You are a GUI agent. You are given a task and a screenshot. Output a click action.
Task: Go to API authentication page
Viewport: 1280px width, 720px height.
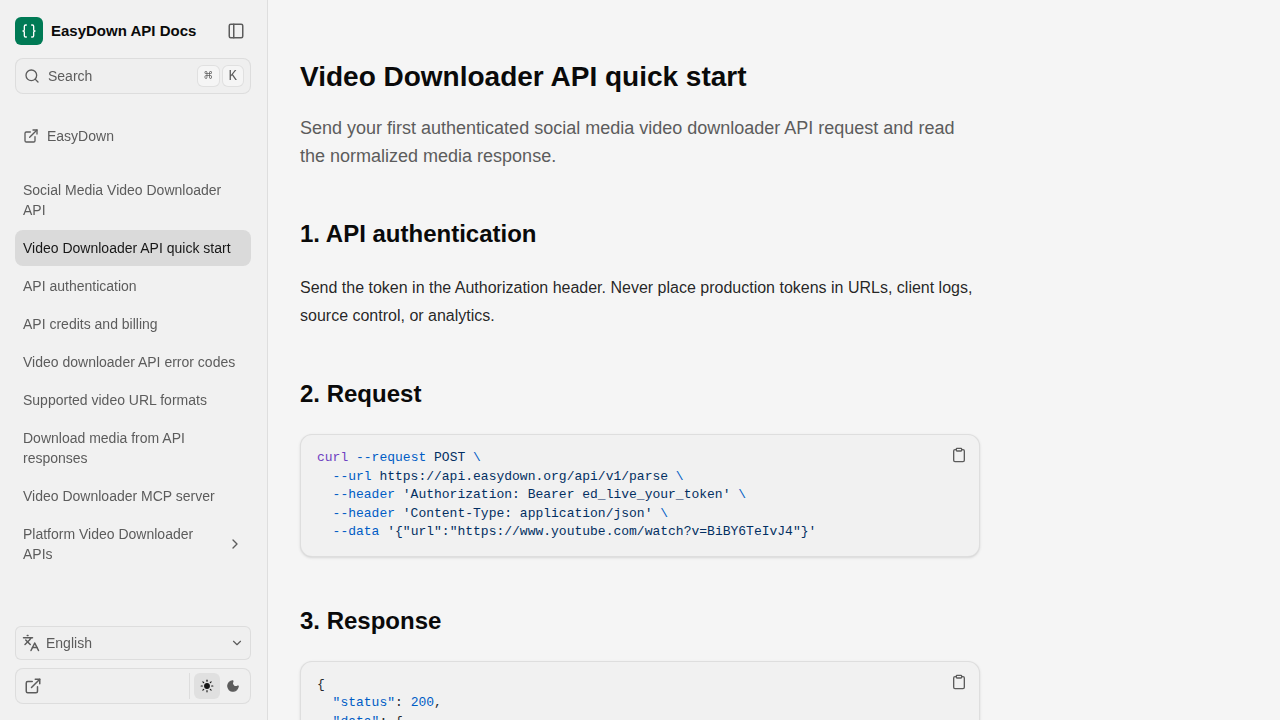click(x=133, y=286)
